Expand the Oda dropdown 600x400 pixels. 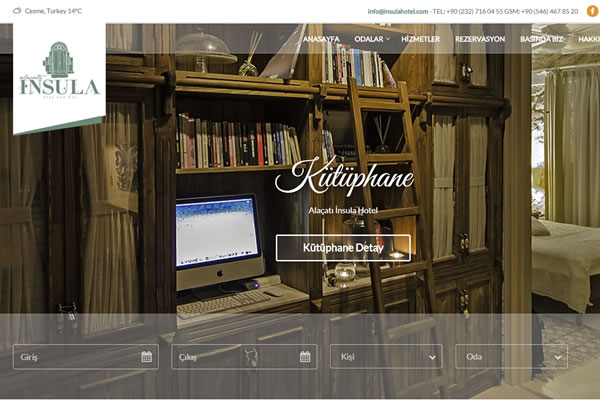[x=511, y=356]
